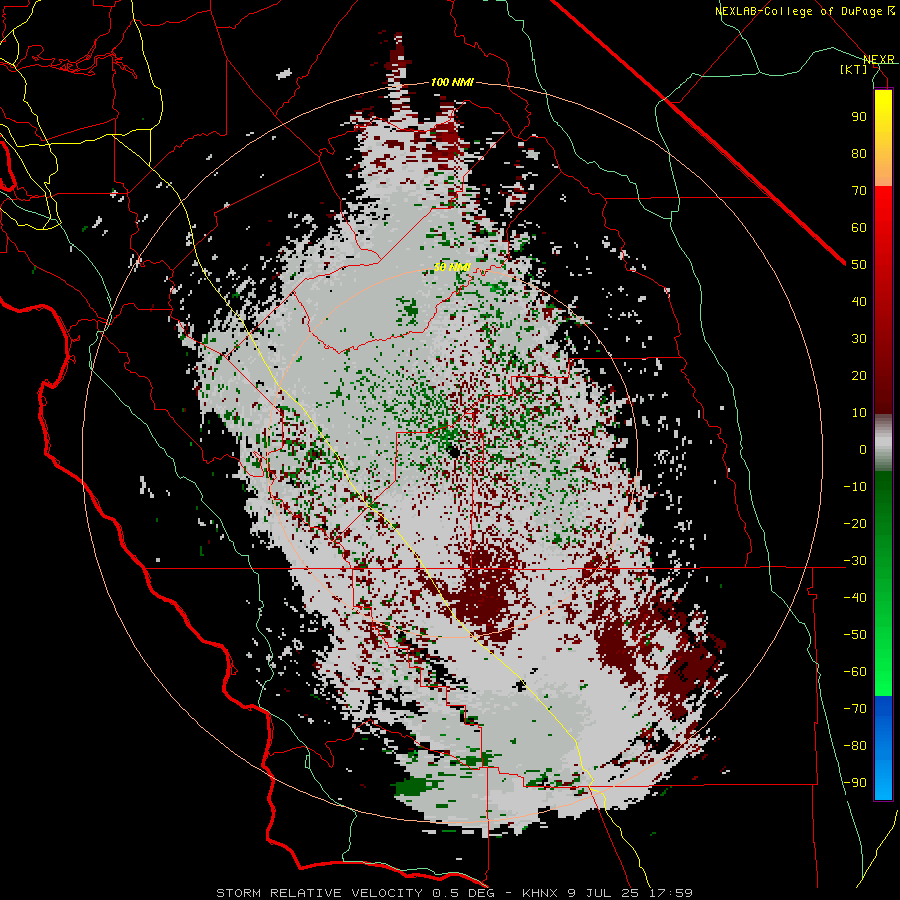Click the 0 value on the velocity scale
900x900 pixels.
[863, 450]
